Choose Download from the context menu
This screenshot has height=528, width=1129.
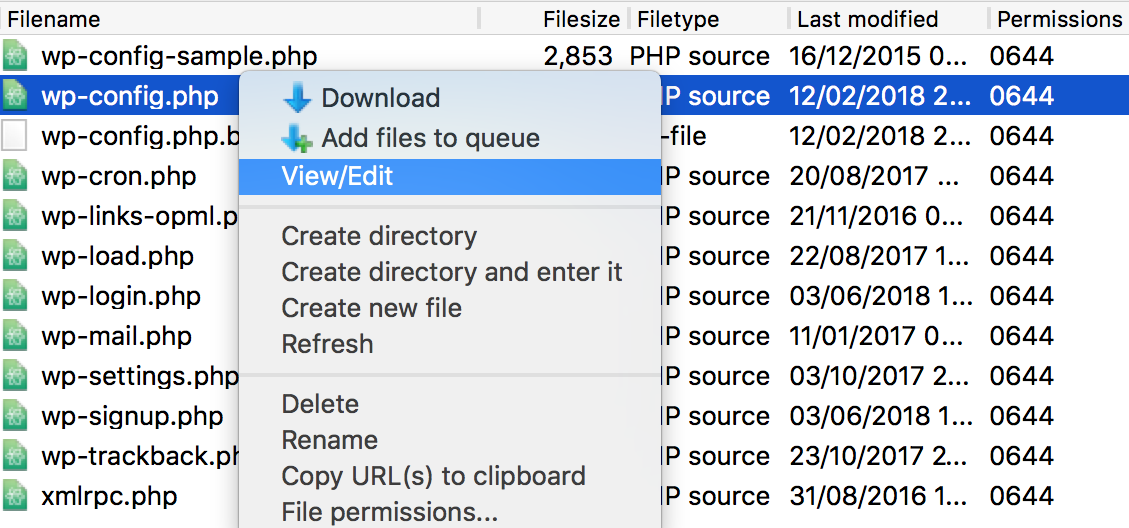click(450, 98)
